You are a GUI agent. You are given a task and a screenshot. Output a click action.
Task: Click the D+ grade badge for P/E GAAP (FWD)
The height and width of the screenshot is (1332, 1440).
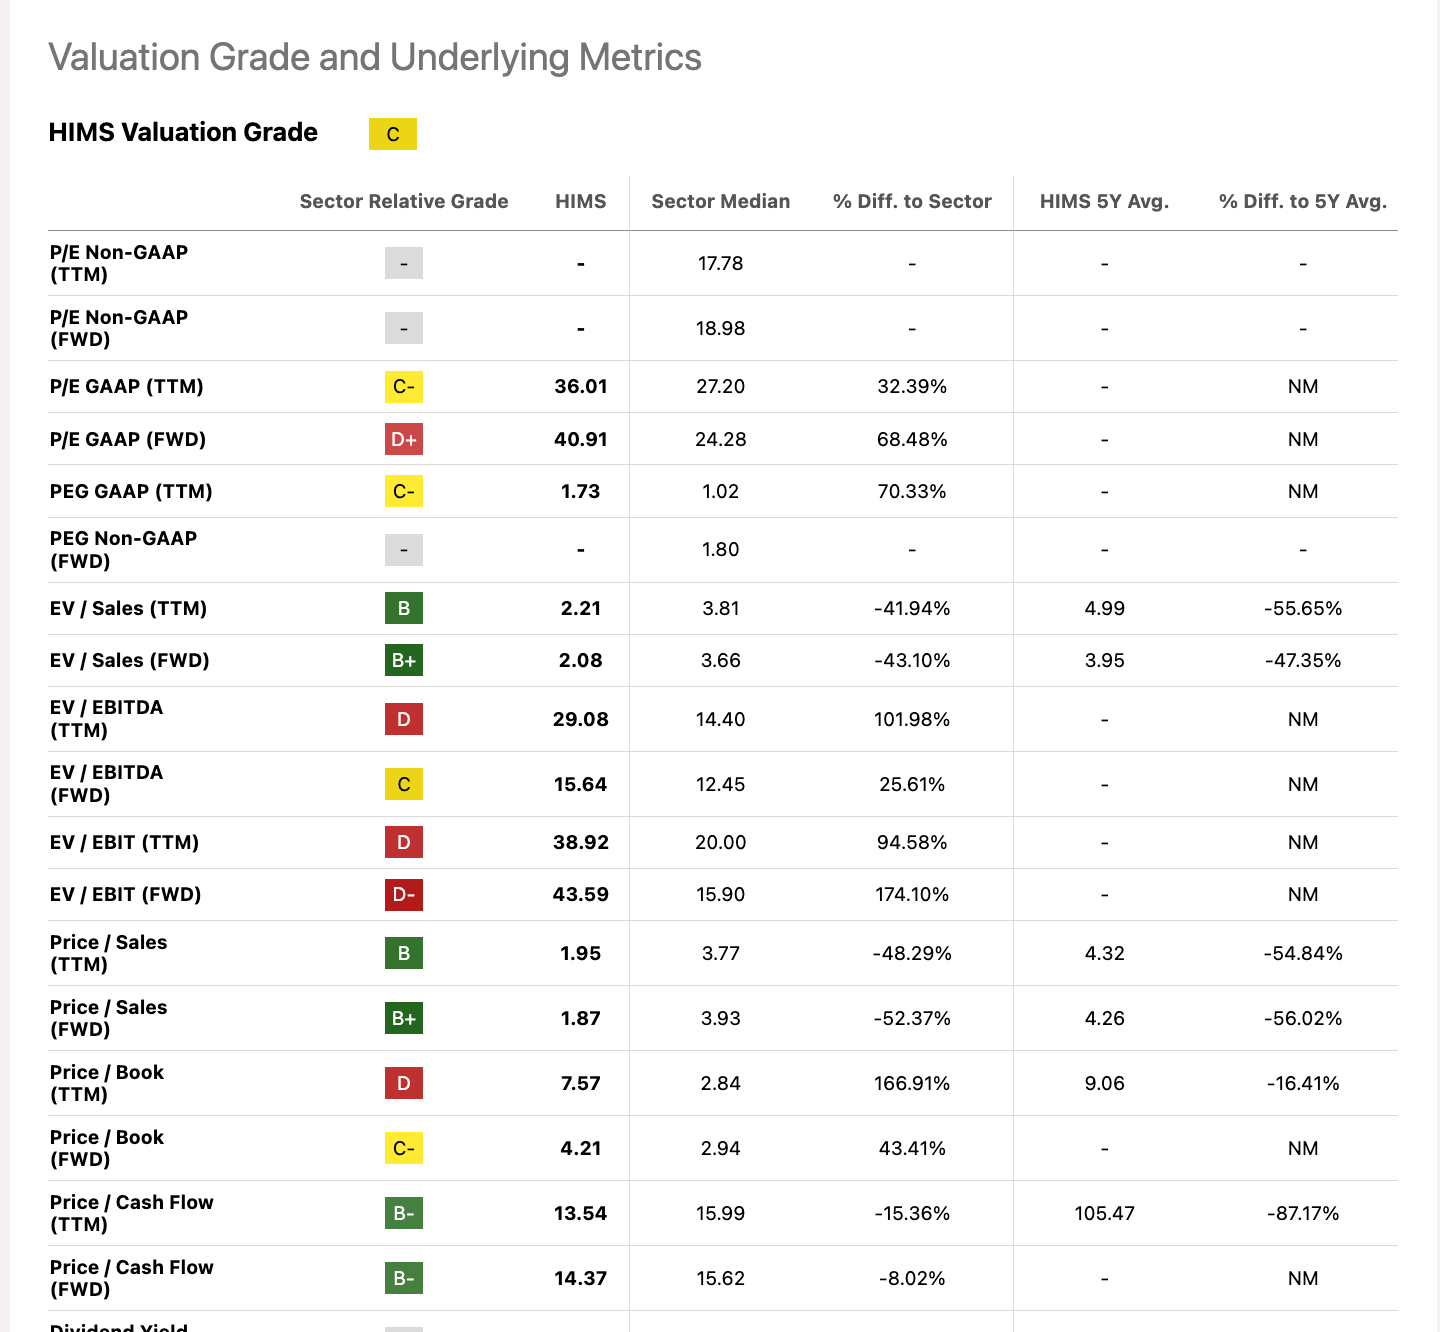(404, 439)
